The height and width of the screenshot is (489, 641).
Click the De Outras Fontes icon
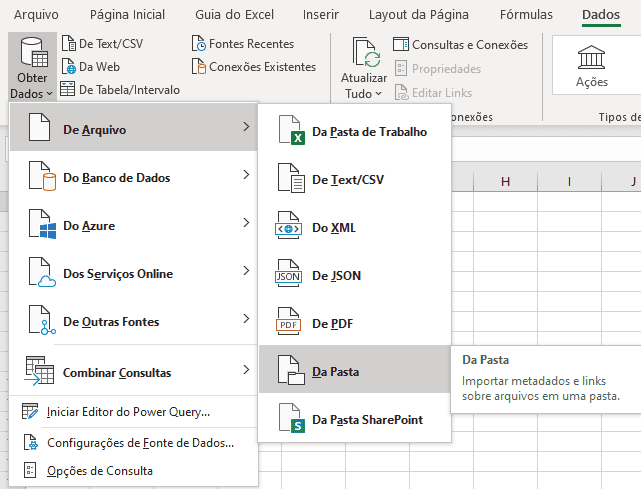pos(43,320)
